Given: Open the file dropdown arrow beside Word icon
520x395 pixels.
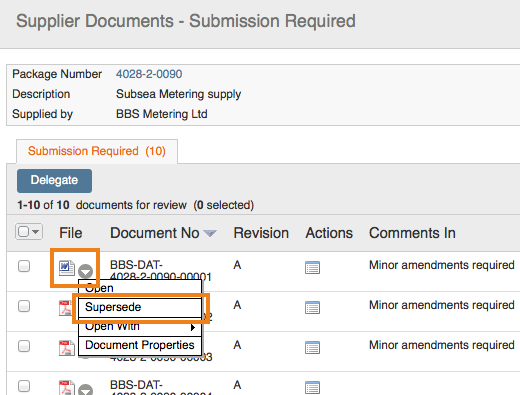Looking at the screenshot, I should pos(85,271).
